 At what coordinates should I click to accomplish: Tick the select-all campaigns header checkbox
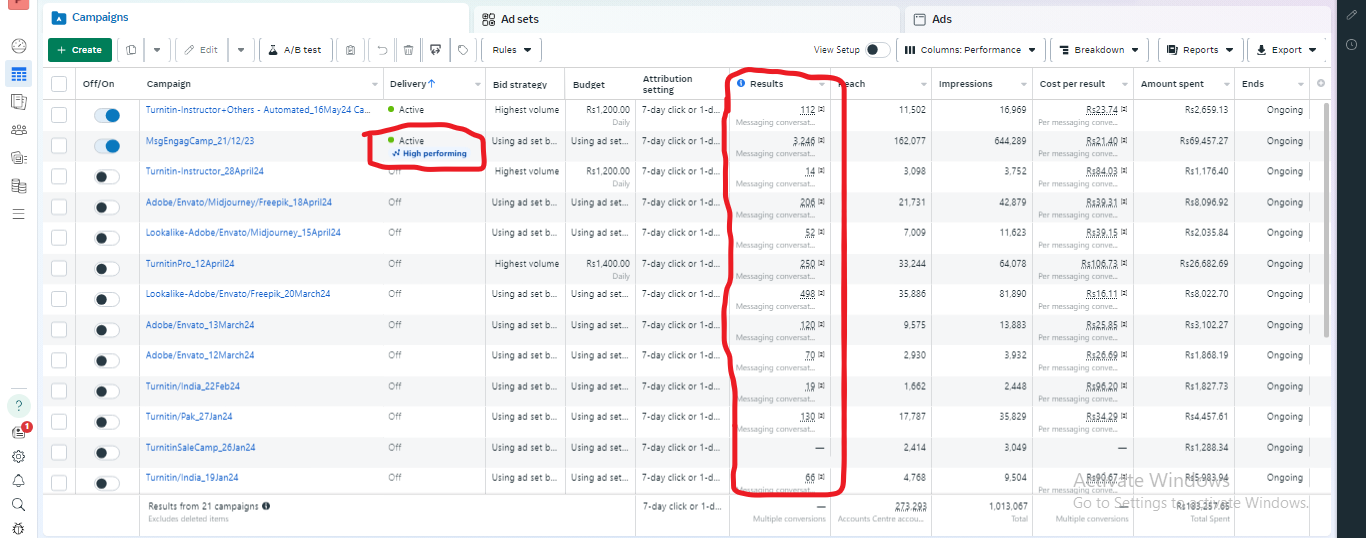click(59, 84)
